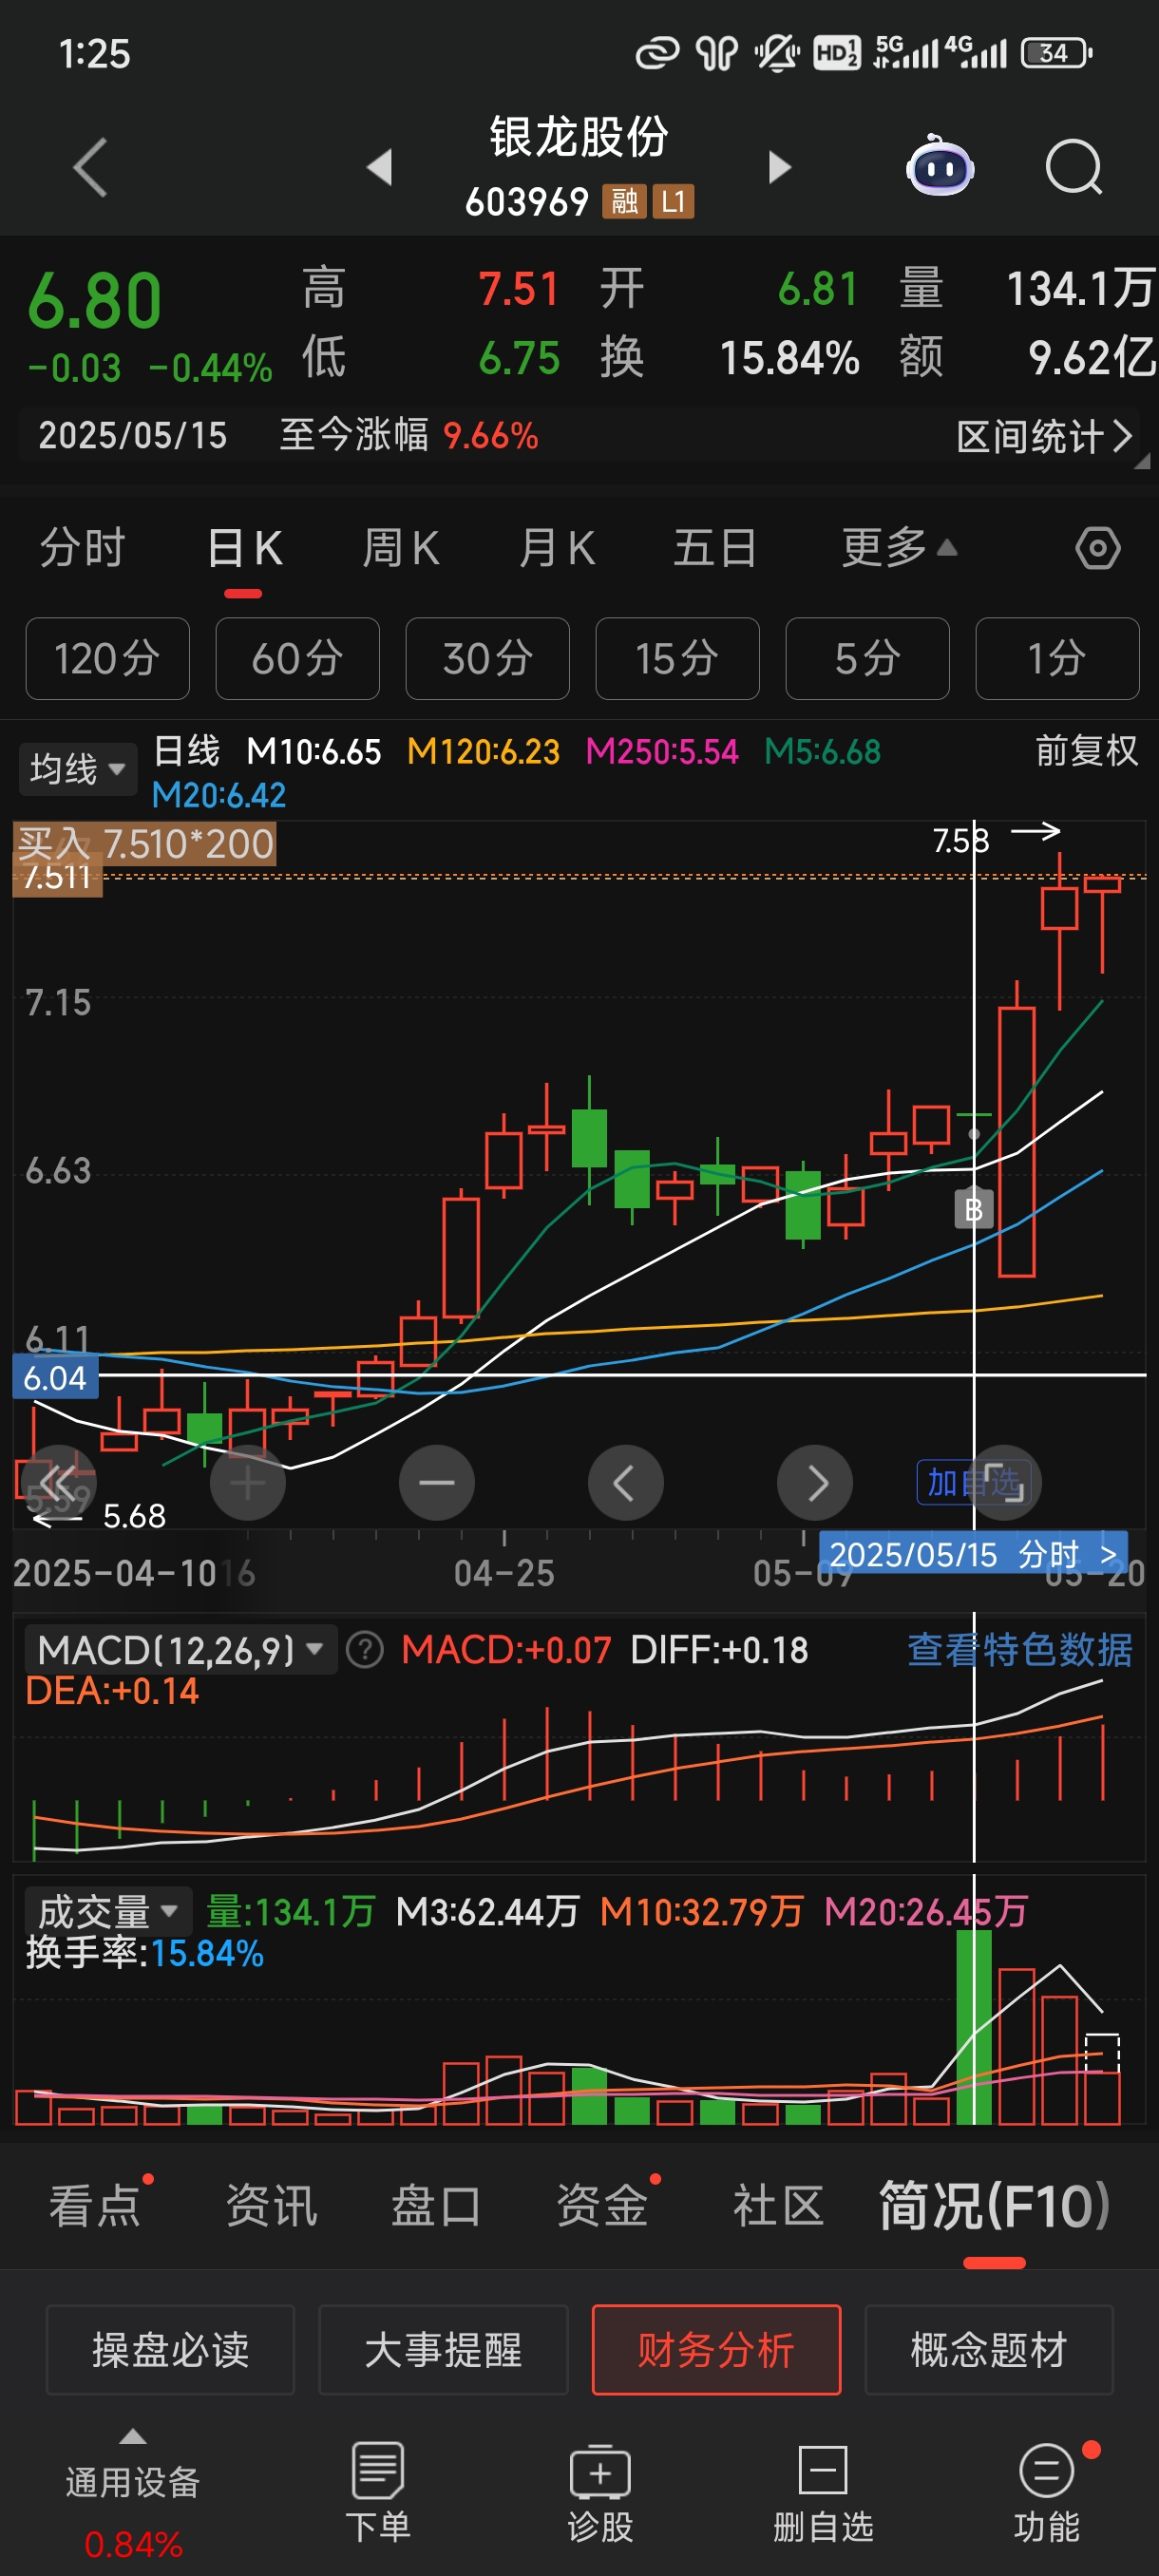Select 120分 period button

107,659
